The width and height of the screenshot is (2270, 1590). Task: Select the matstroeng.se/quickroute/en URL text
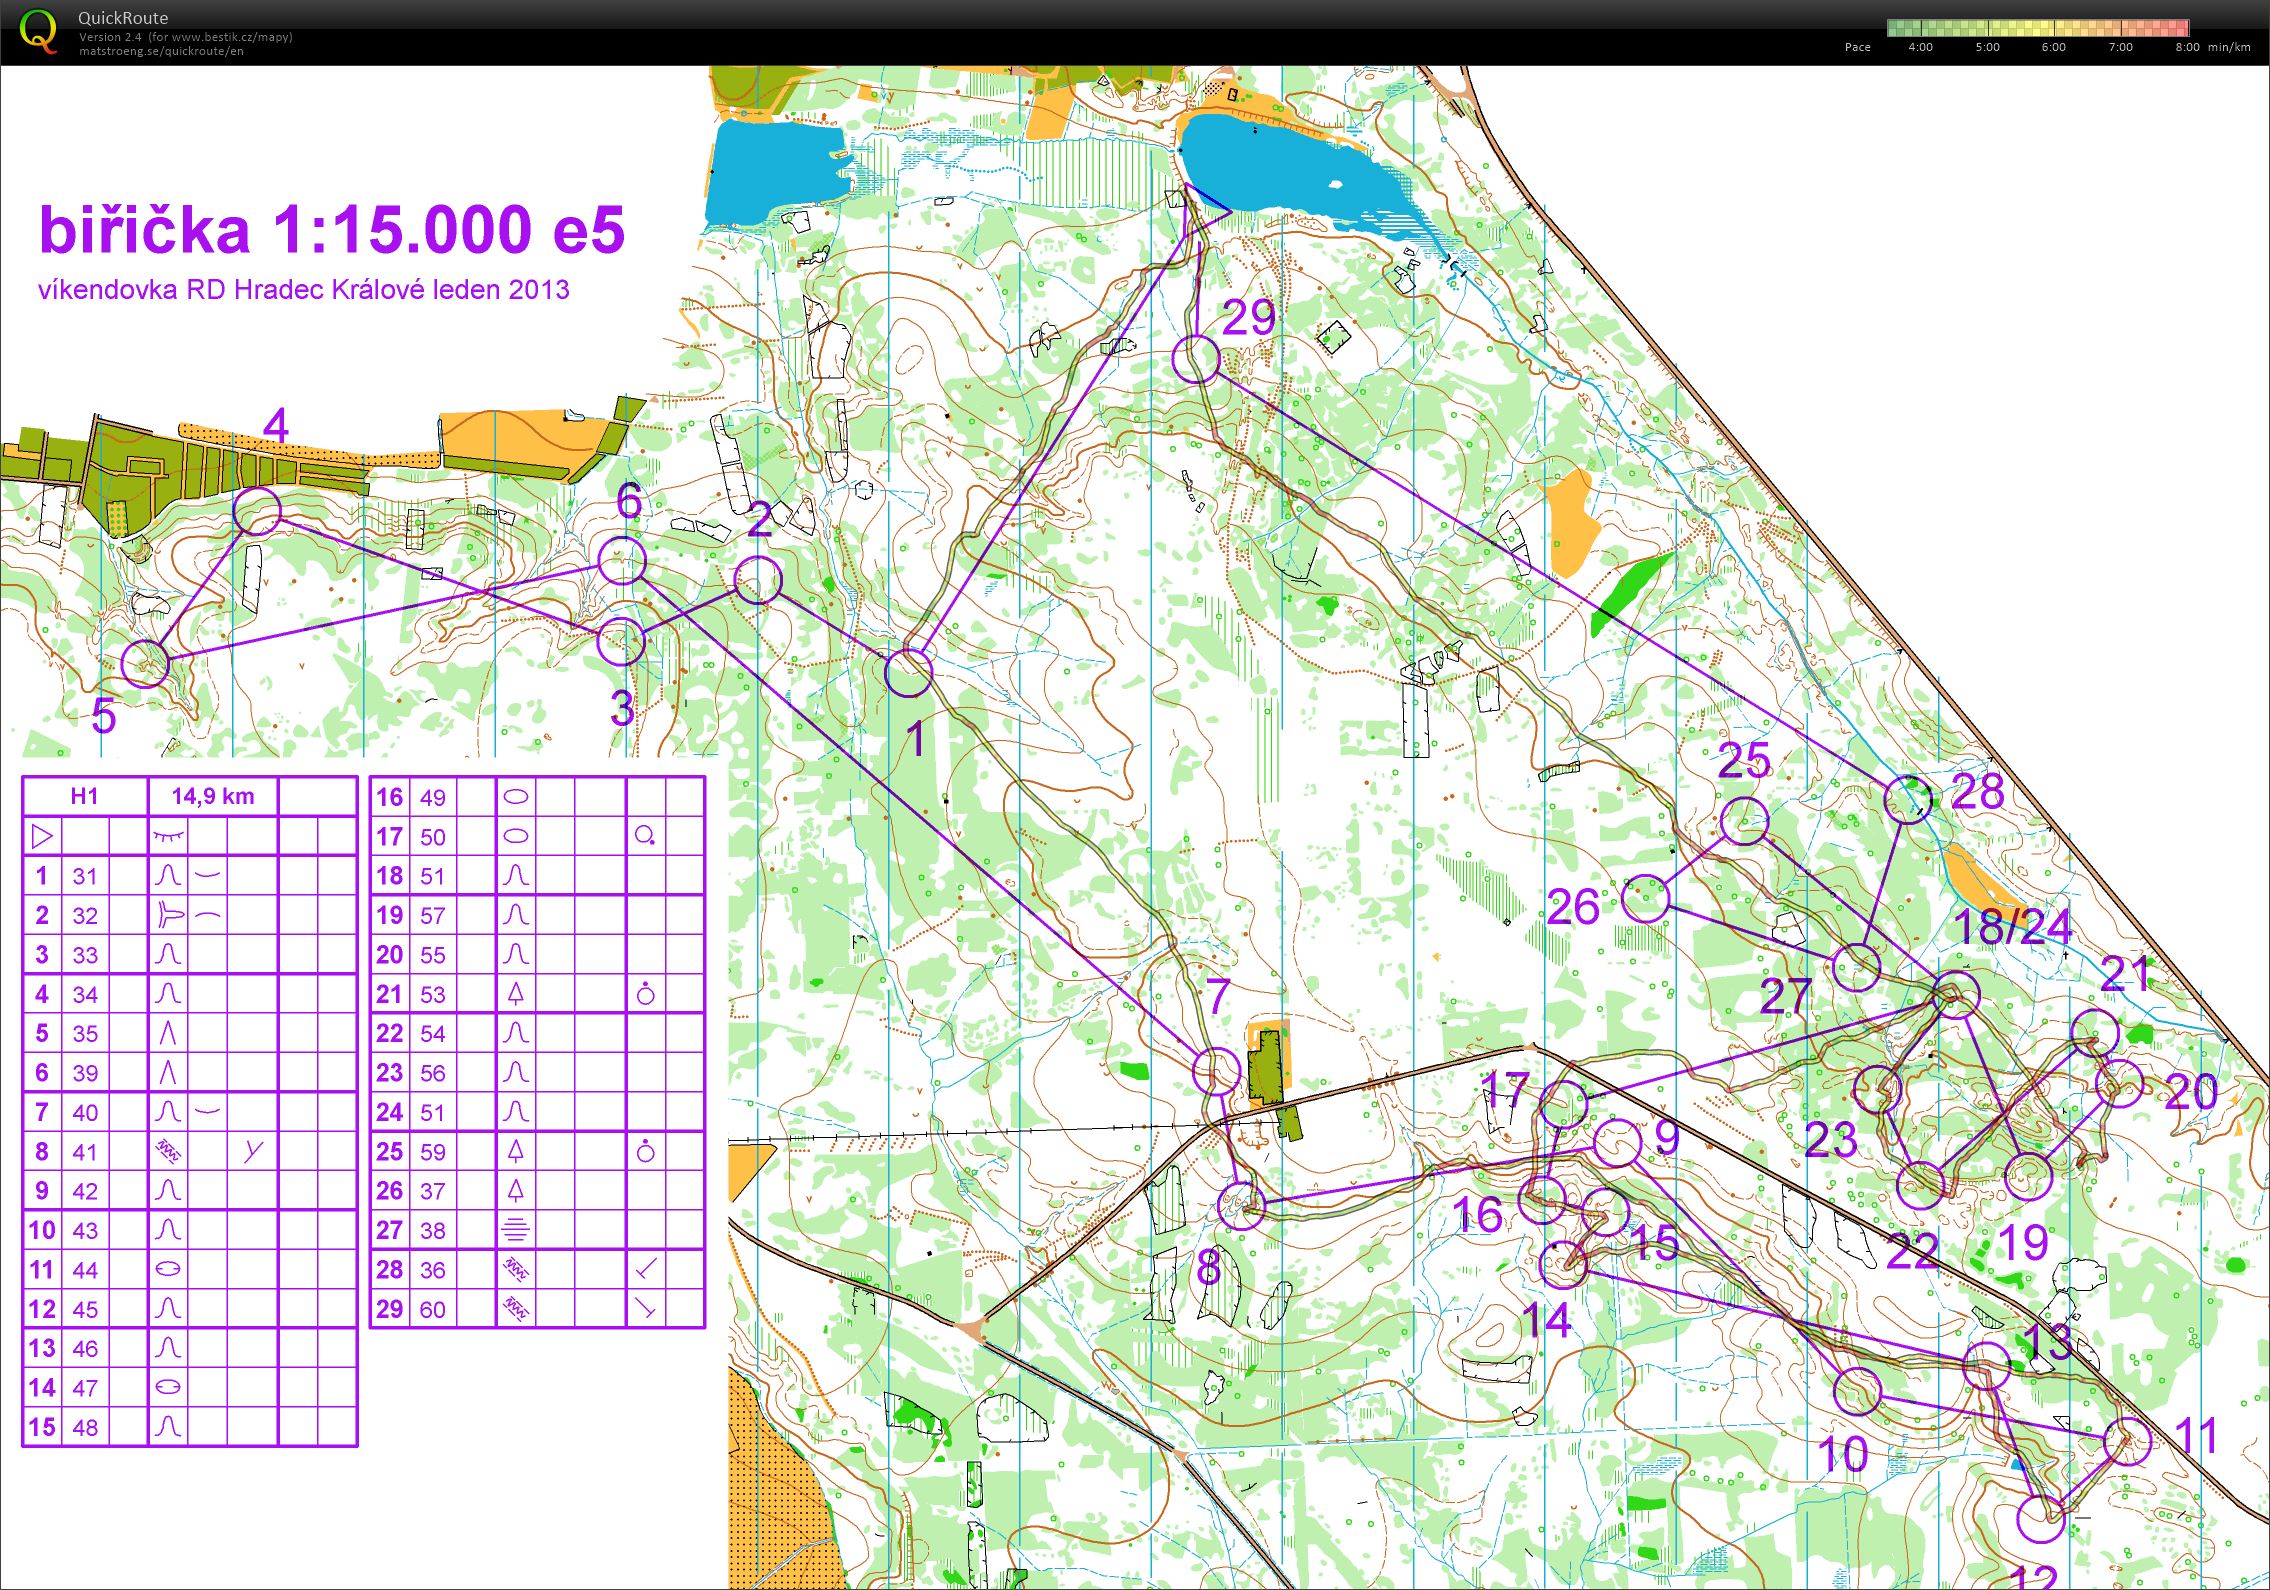[161, 51]
